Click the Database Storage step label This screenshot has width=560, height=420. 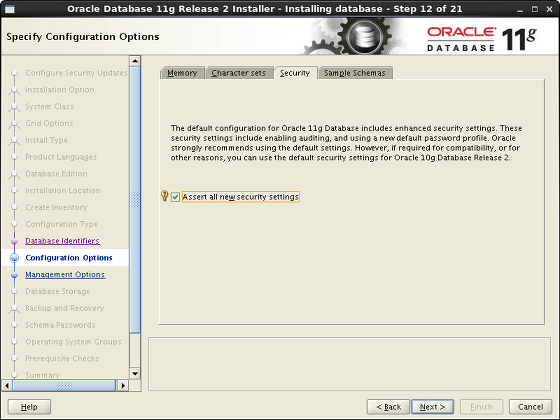pyautogui.click(x=58, y=291)
